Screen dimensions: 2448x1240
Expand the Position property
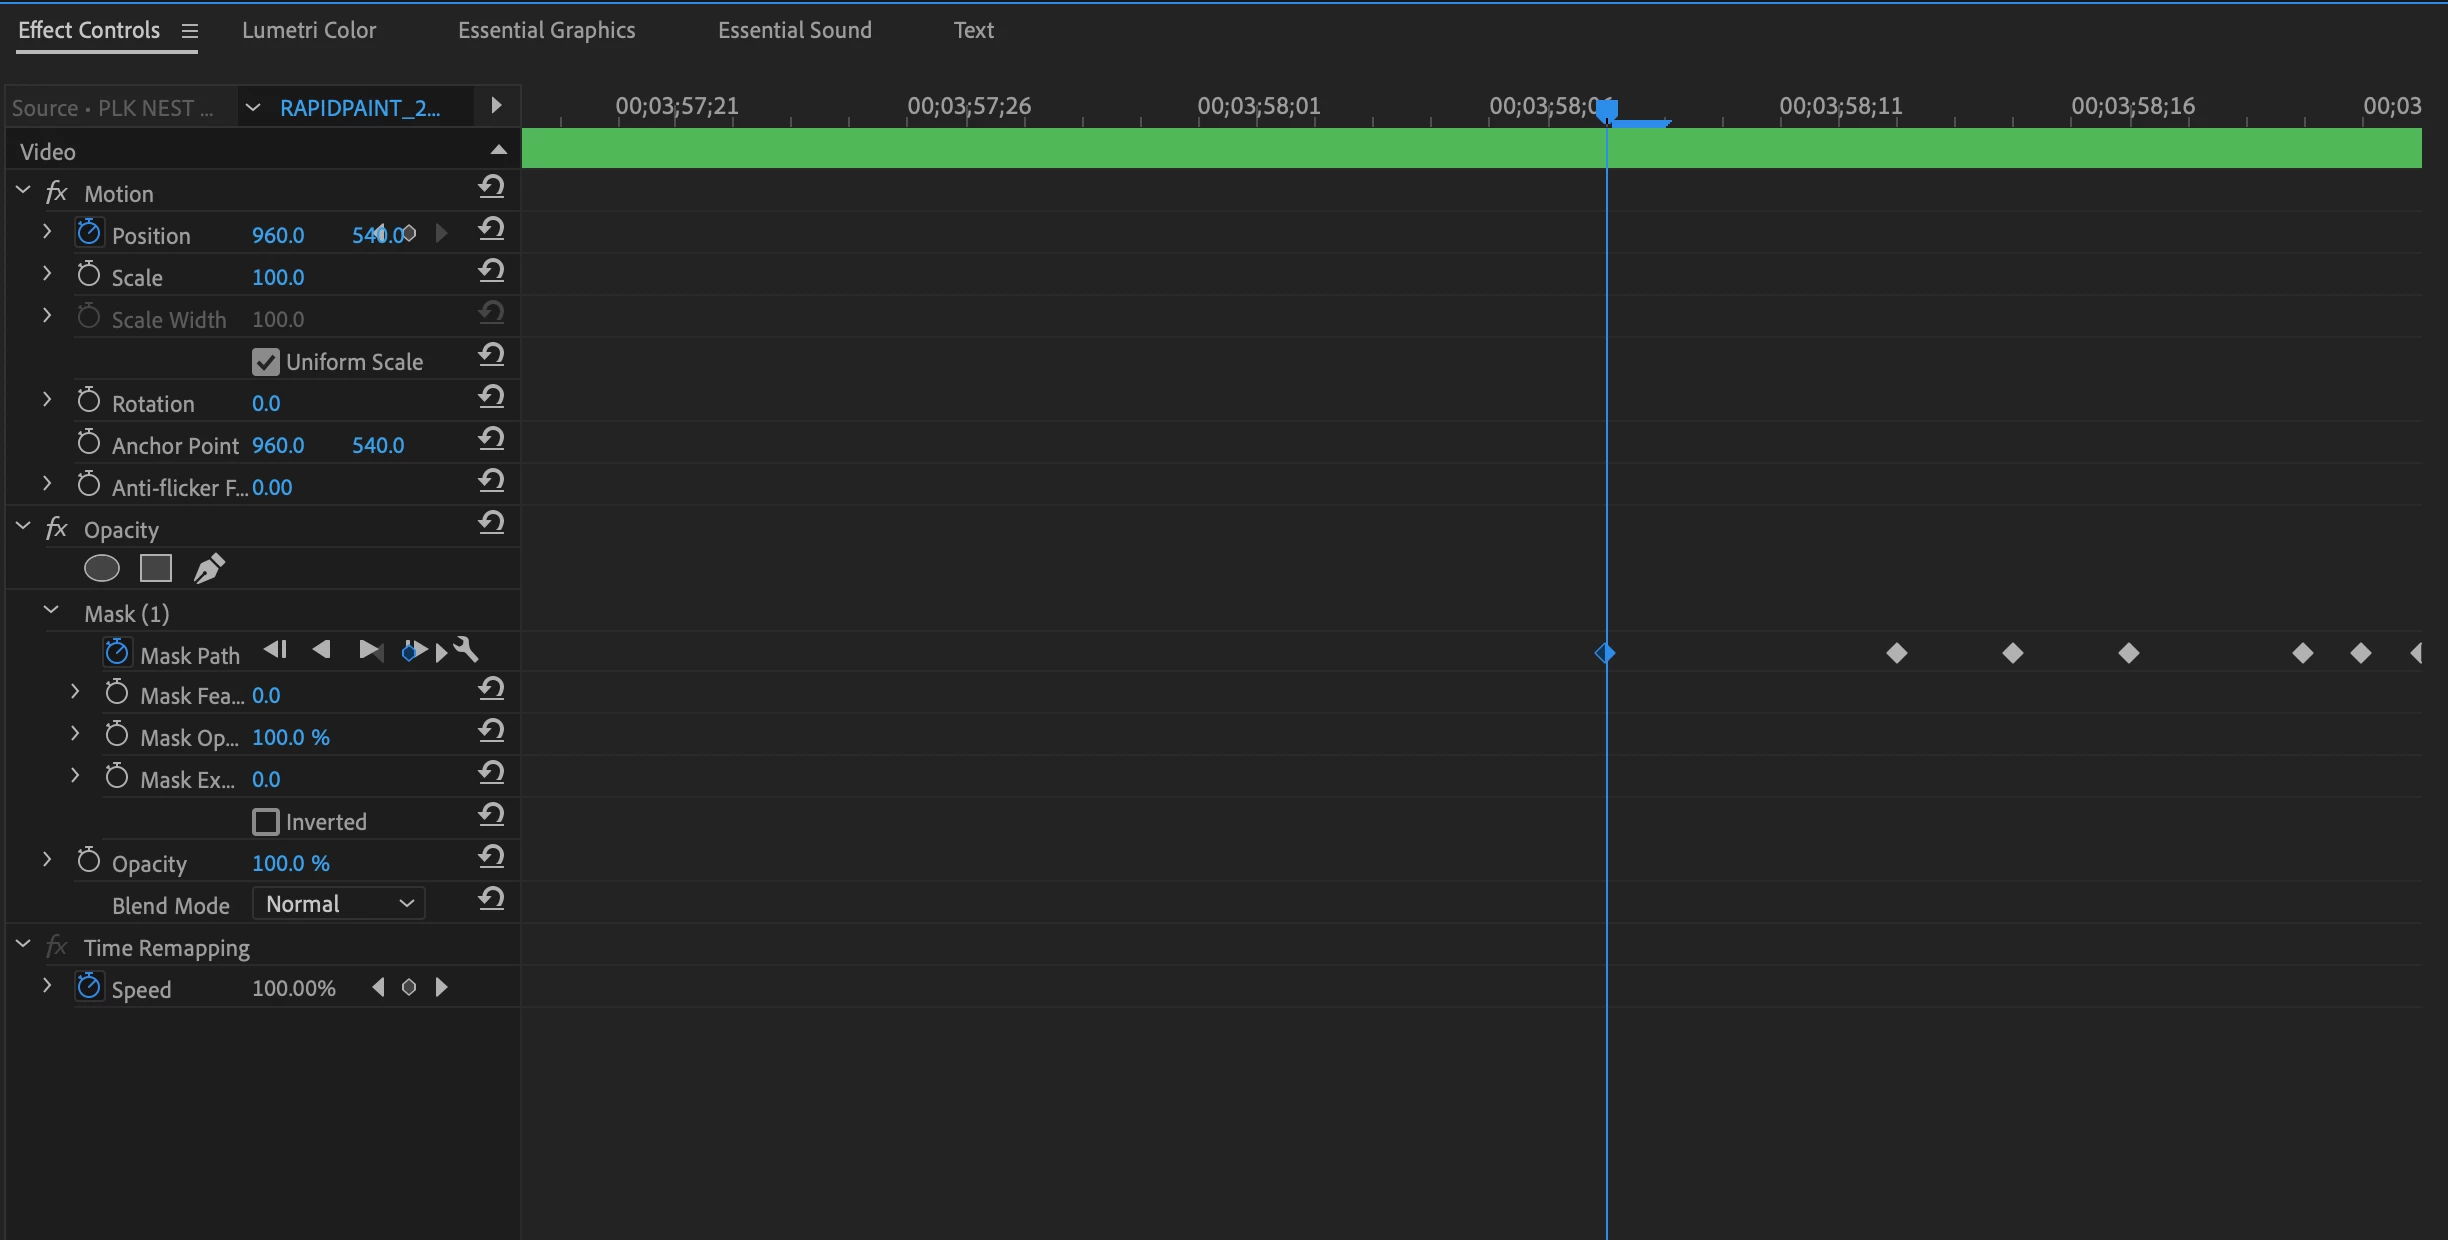coord(47,231)
